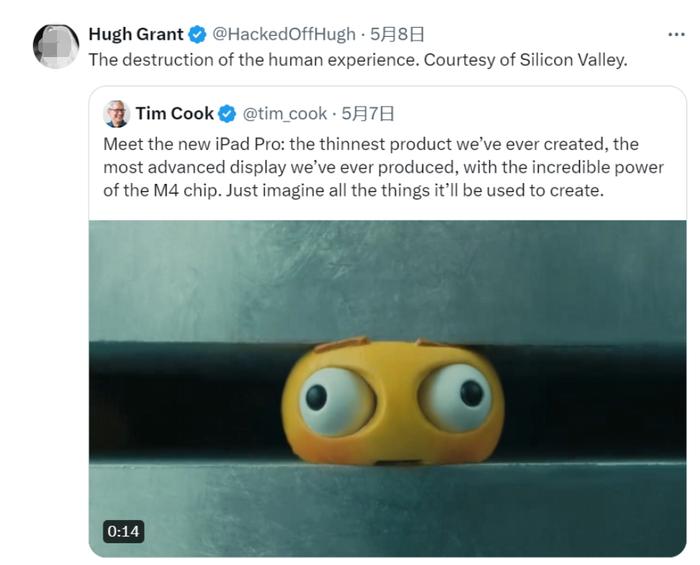Click the yellow emoji's left eyeball
The width and height of the screenshot is (700, 565).
335,400
